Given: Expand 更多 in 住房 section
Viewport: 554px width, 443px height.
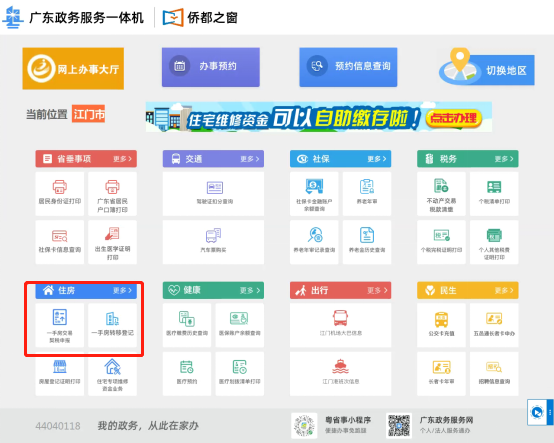Looking at the screenshot, I should [123, 290].
